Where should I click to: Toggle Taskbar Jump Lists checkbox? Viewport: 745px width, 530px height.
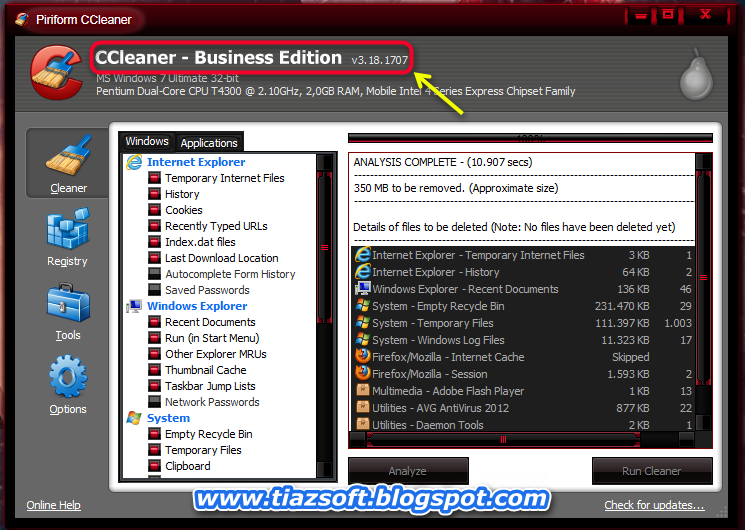154,386
